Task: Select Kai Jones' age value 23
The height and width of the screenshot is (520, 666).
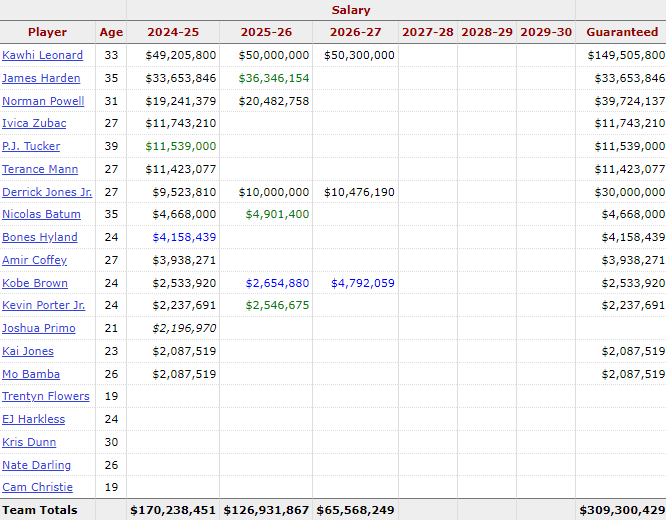Action: click(x=111, y=351)
